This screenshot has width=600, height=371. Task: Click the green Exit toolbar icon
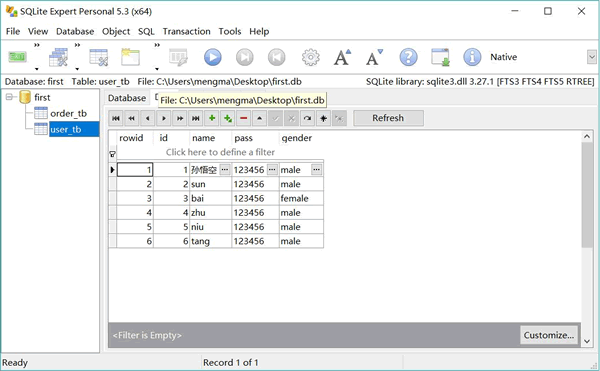pyautogui.click(x=17, y=57)
